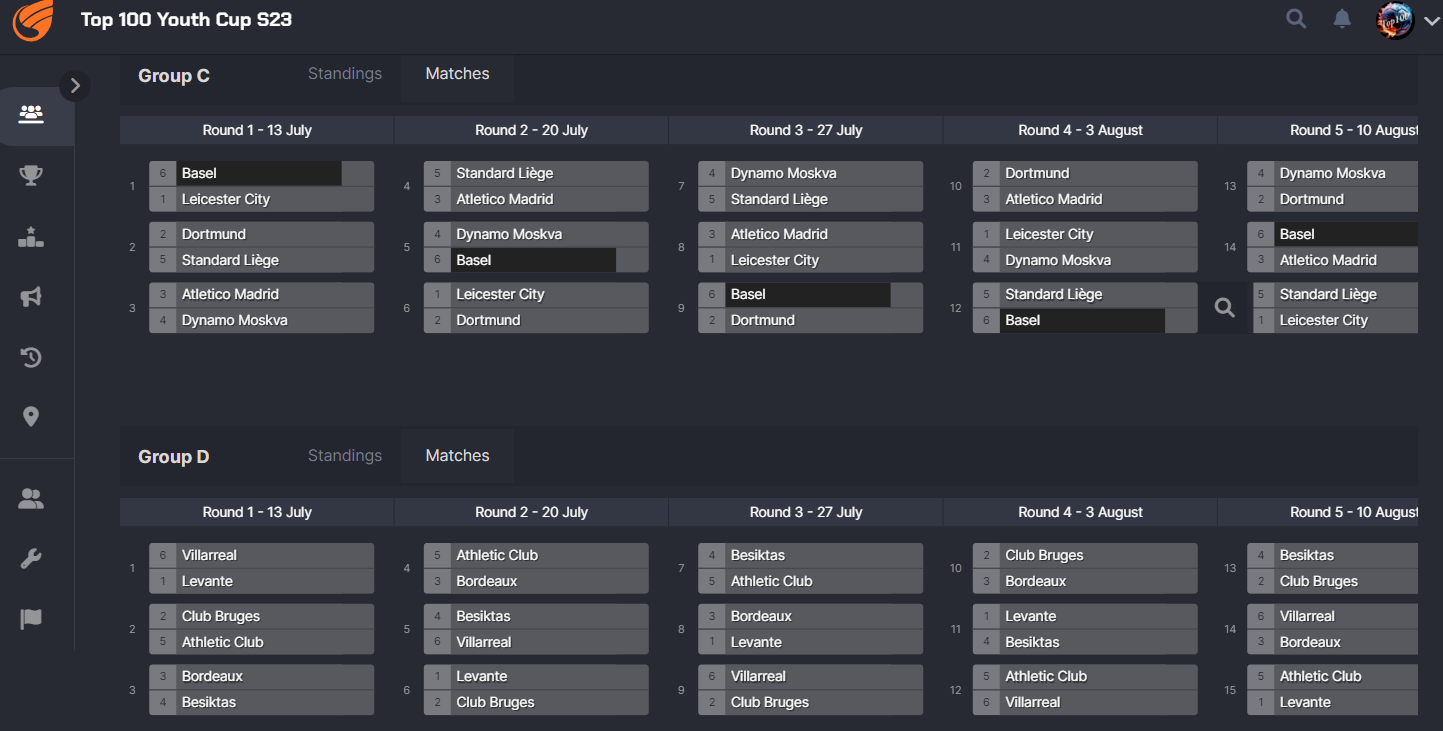Open the wrench settings icon in the sidebar
Image resolution: width=1443 pixels, height=731 pixels.
tap(31, 559)
